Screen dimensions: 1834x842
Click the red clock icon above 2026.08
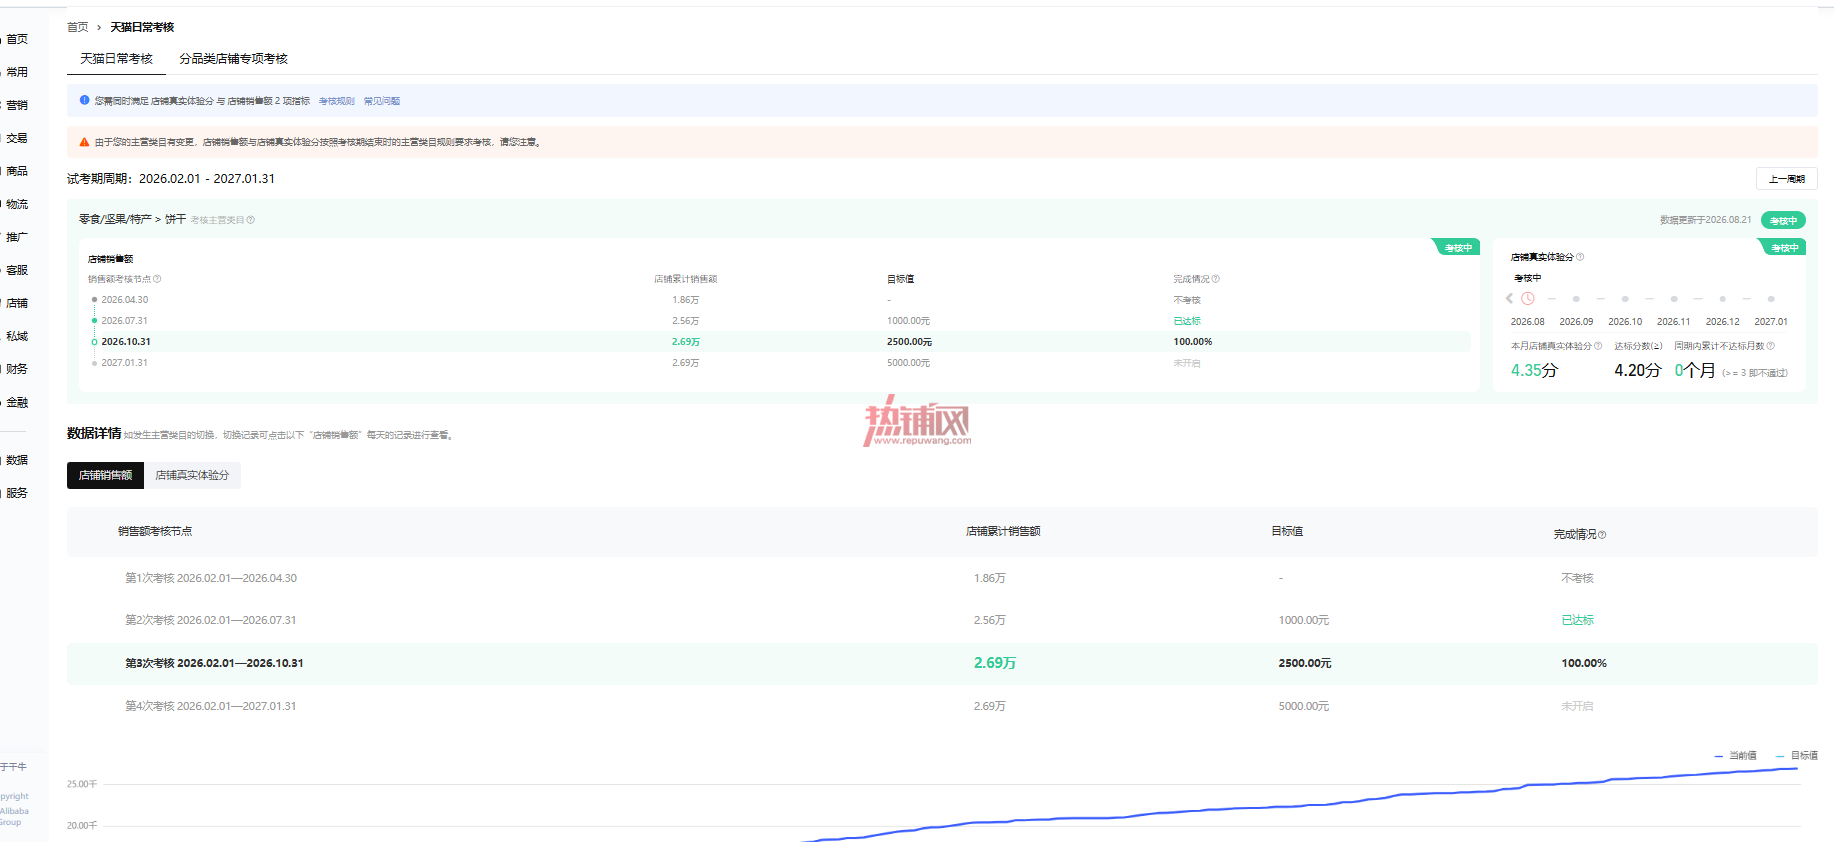click(1527, 298)
